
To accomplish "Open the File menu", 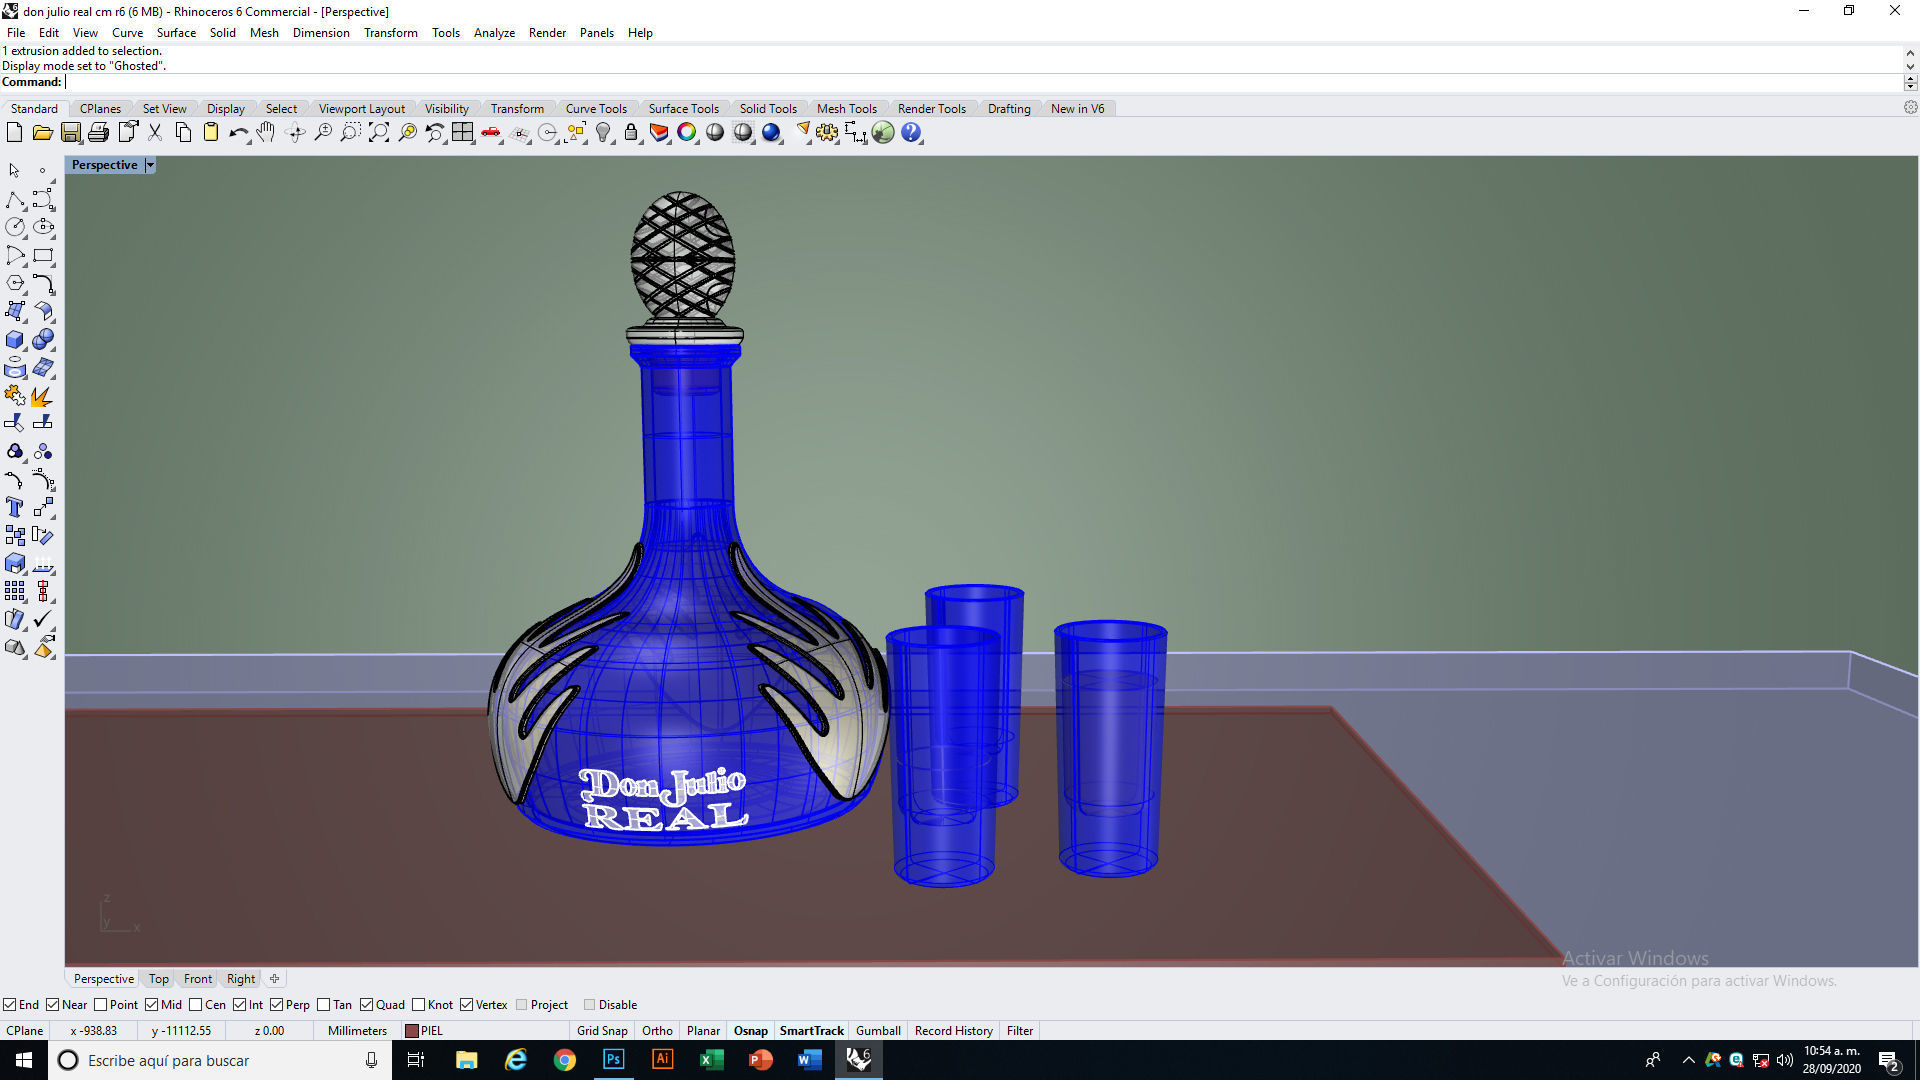I will 16,32.
